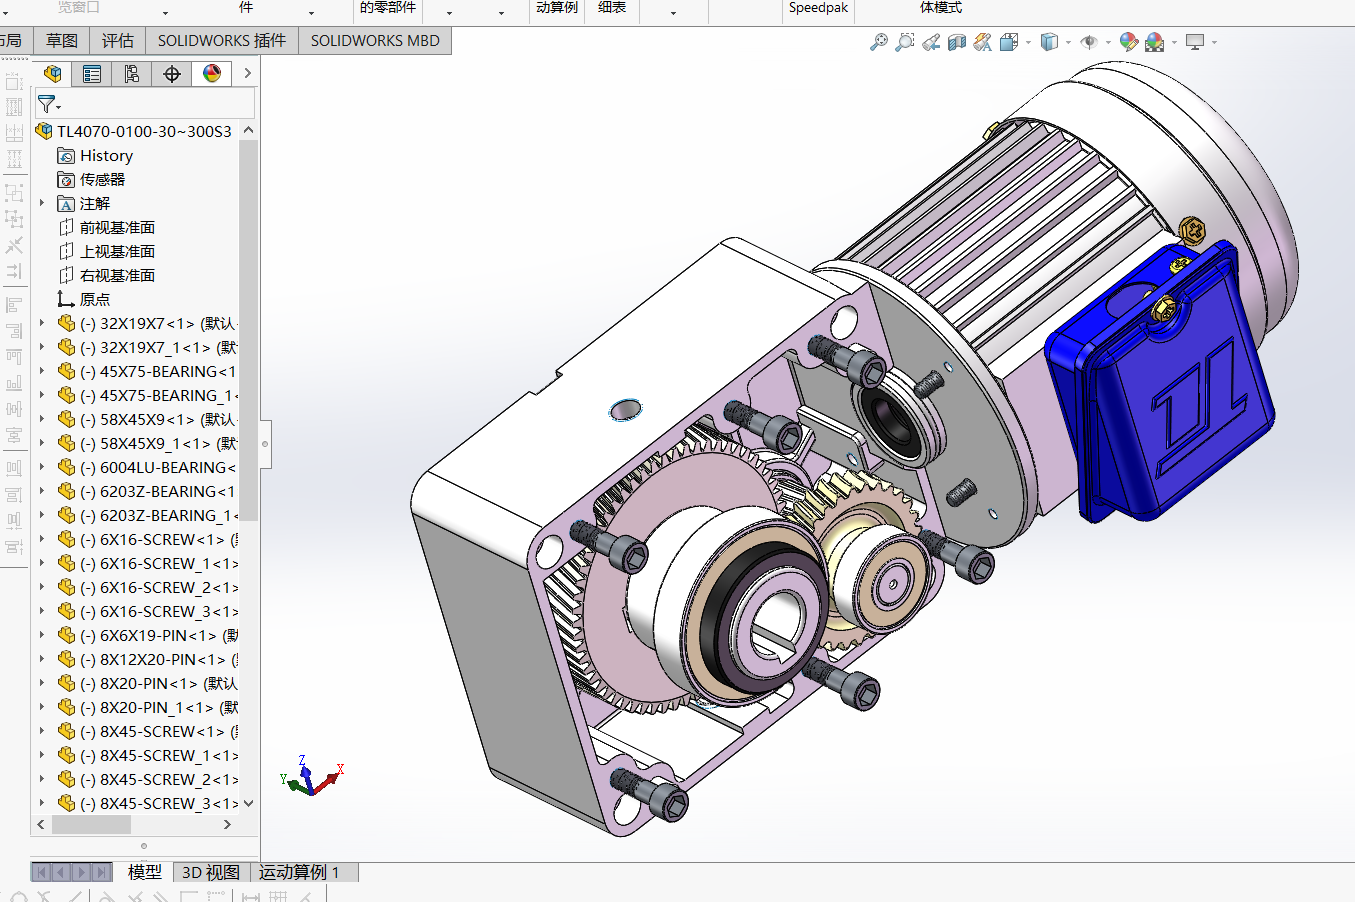The height and width of the screenshot is (902, 1355).
Task: Click the feature tree scroll up arrow
Action: point(248,130)
